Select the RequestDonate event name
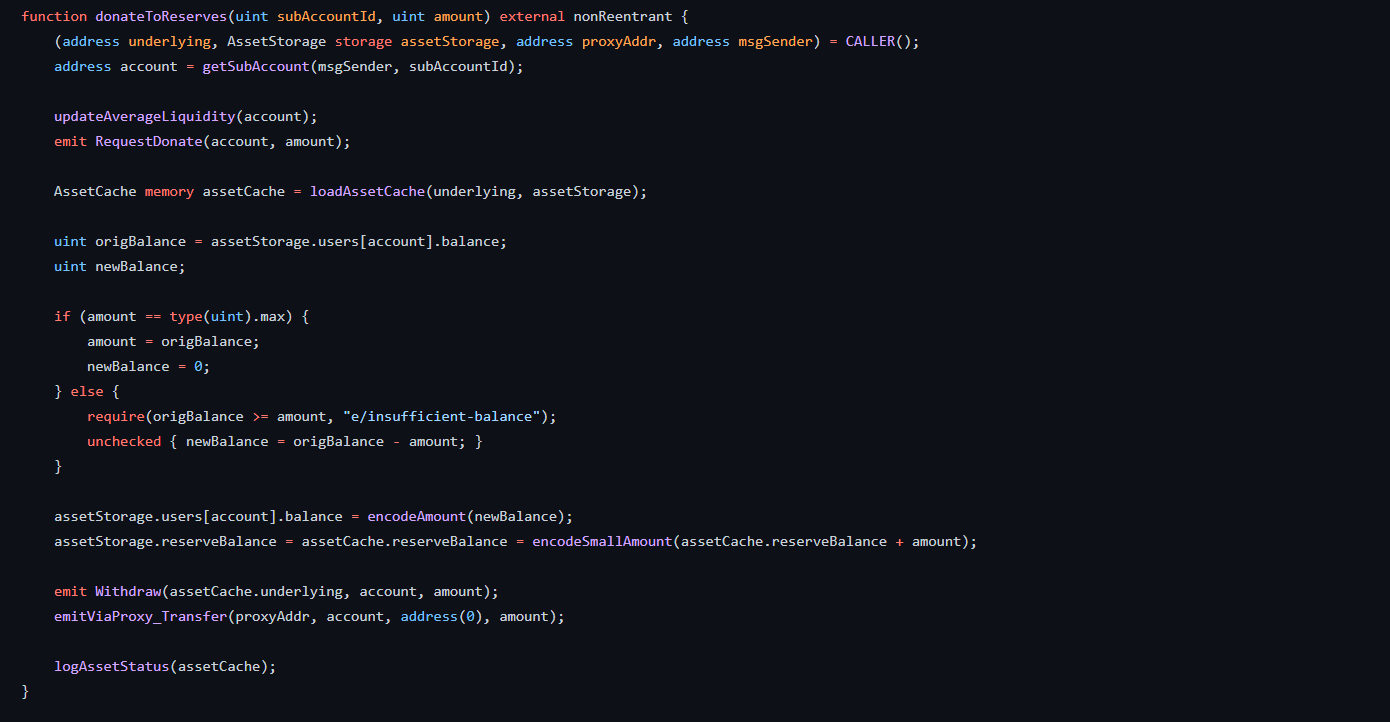This screenshot has width=1390, height=722. point(149,142)
